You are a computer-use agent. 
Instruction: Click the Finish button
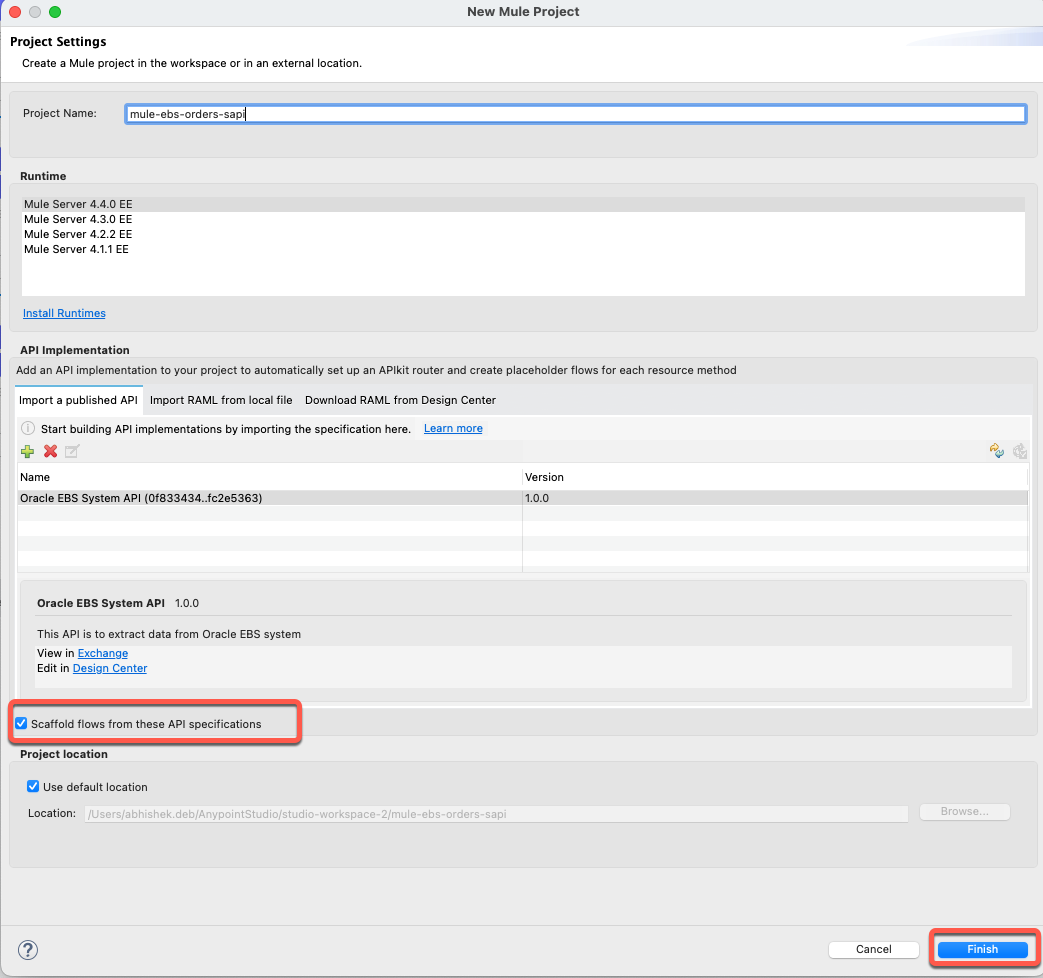pyautogui.click(x=982, y=949)
